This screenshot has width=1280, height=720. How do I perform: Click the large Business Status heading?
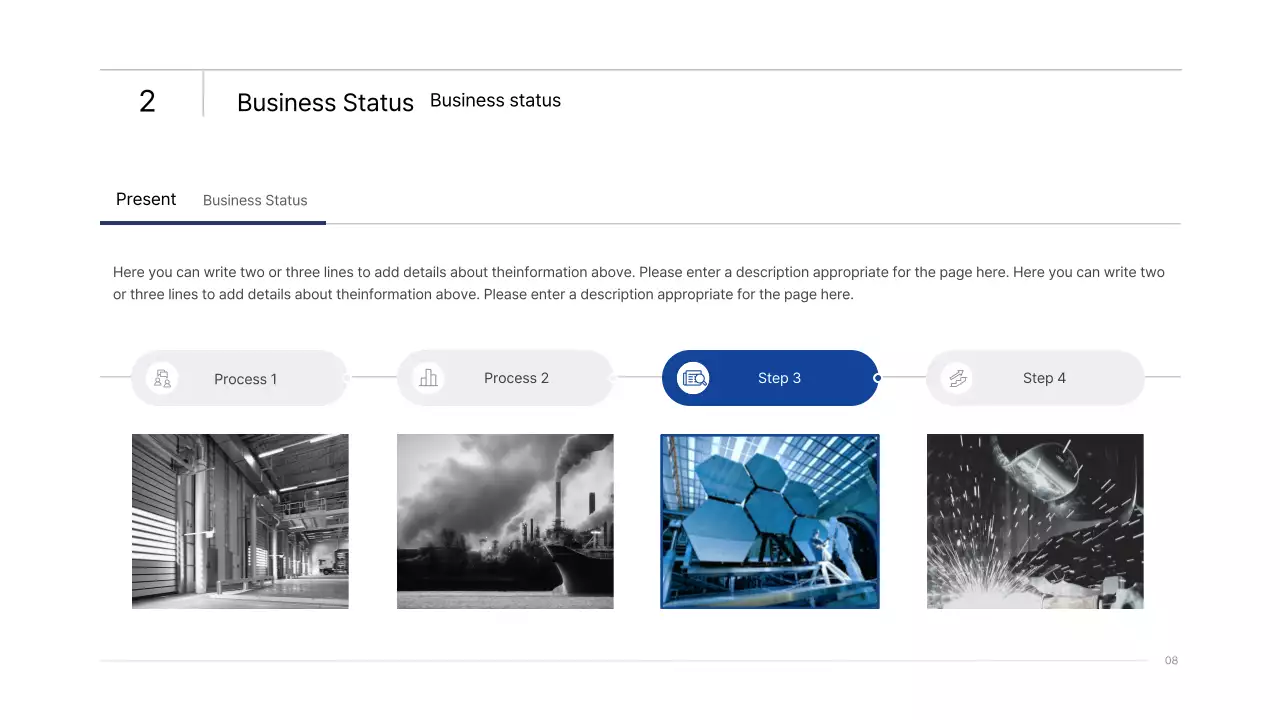tap(325, 103)
